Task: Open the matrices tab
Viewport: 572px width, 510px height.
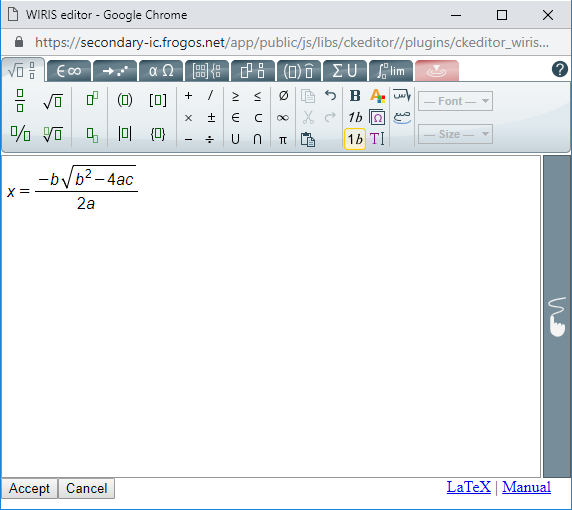Action: tap(207, 71)
